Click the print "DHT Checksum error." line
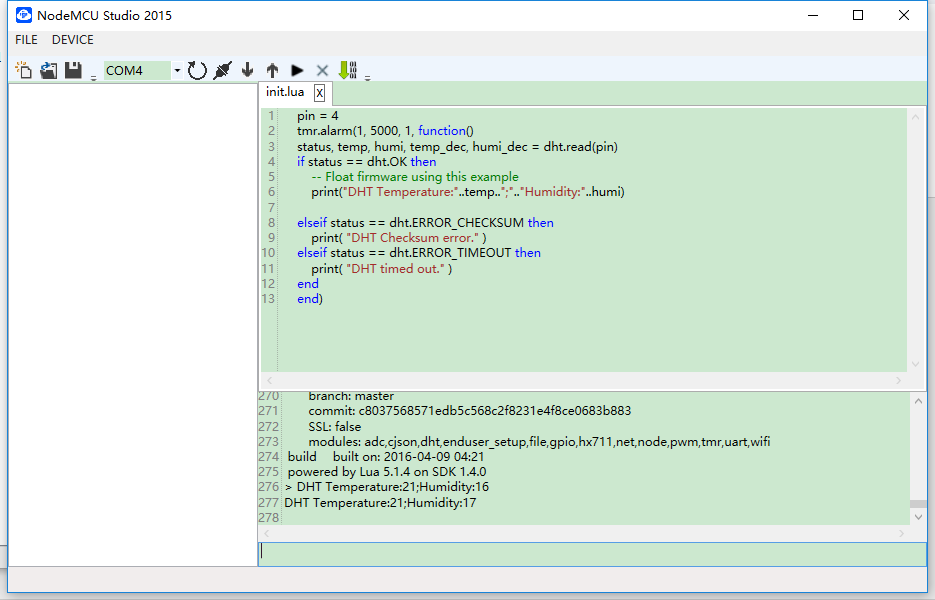The height and width of the screenshot is (600, 935). coord(399,238)
